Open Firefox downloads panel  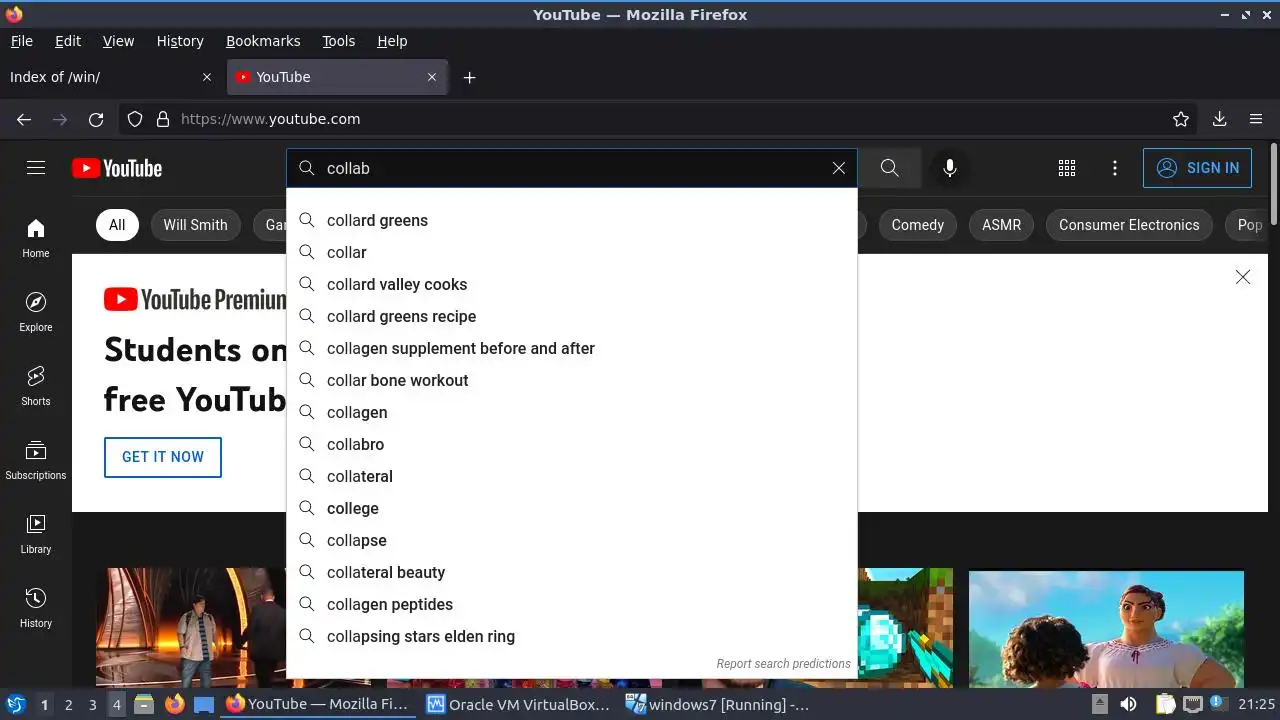pos(1219,119)
